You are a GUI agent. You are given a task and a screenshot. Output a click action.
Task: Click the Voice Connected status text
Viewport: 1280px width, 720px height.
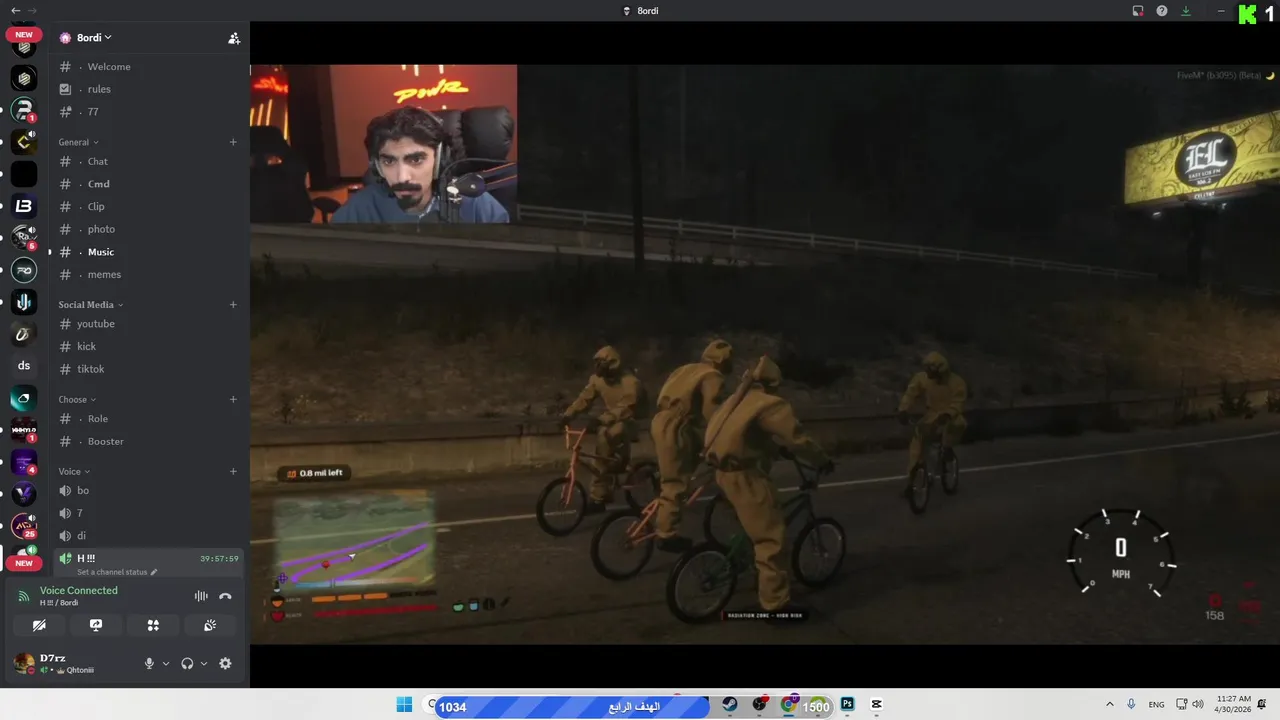click(79, 590)
